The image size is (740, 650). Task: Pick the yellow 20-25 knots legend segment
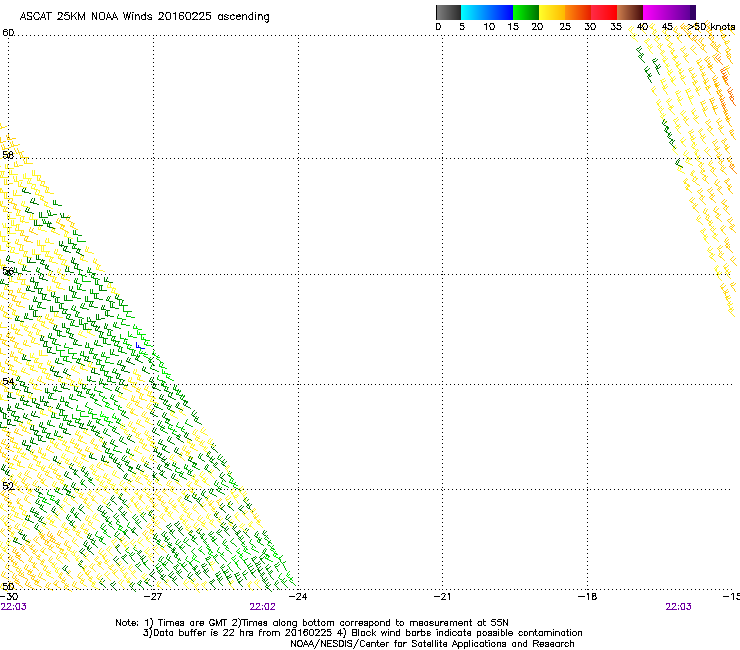click(x=552, y=12)
